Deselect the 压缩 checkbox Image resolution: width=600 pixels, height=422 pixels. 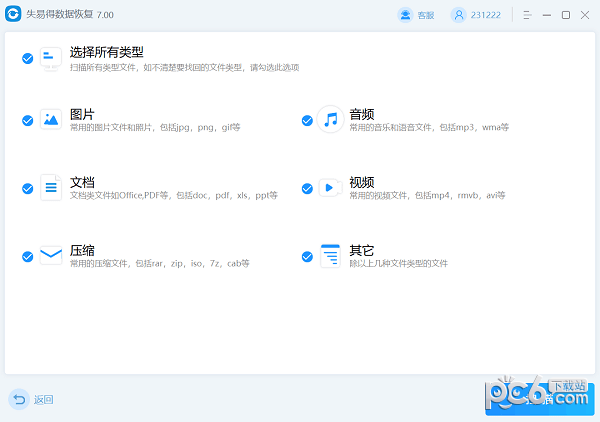[28, 257]
